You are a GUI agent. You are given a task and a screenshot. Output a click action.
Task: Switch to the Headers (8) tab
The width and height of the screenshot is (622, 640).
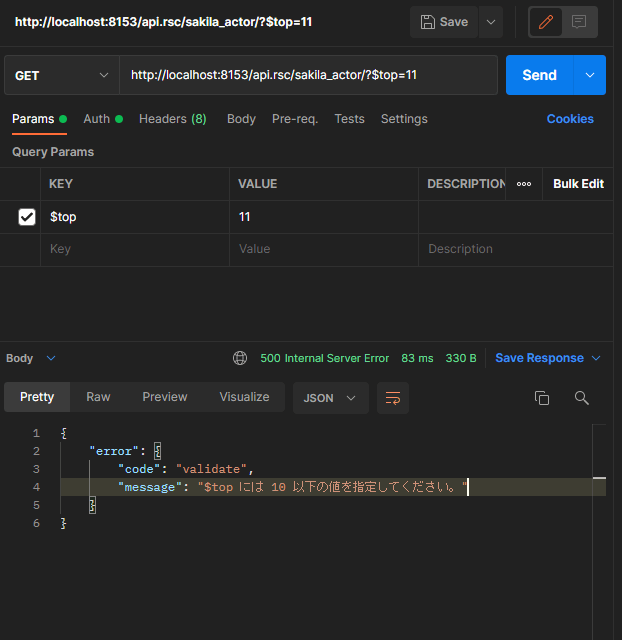(172, 119)
